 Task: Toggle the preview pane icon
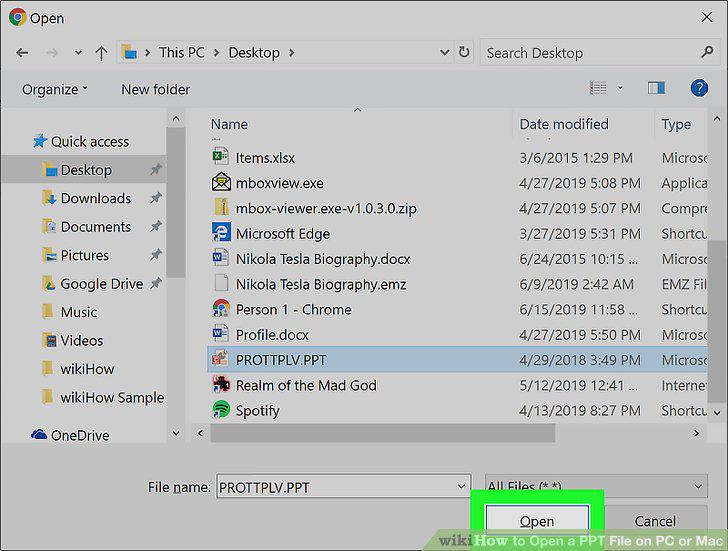[656, 88]
